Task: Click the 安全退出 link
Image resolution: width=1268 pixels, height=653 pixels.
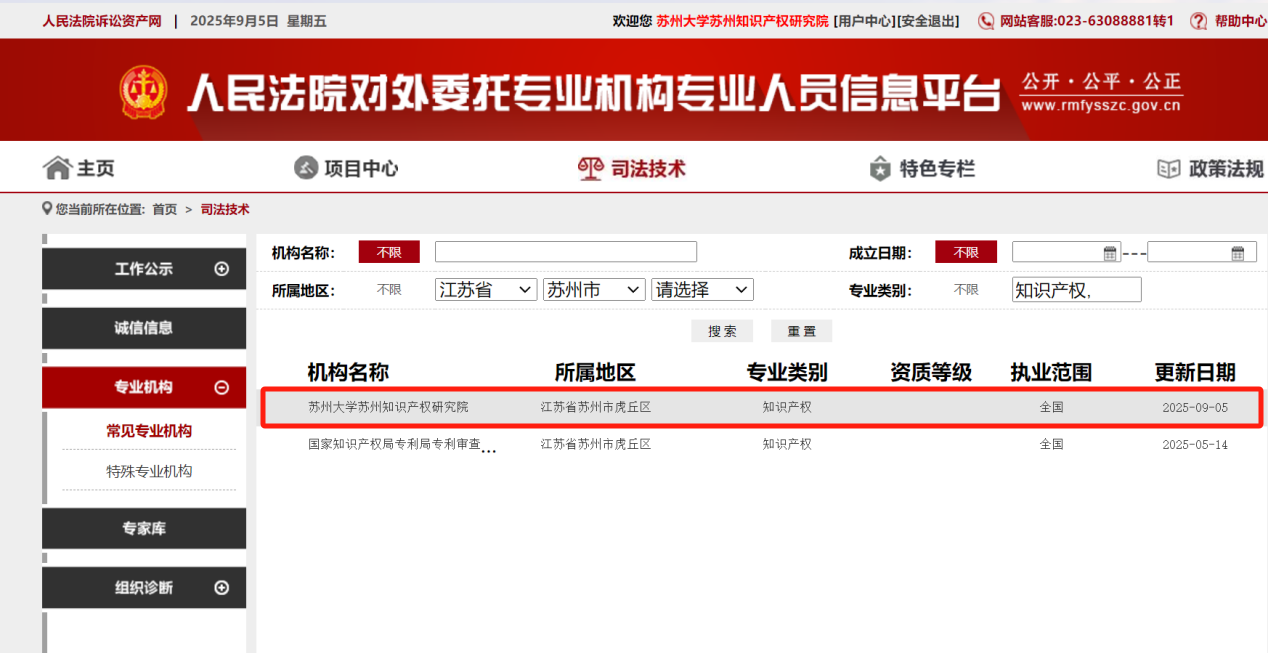Action: [929, 21]
